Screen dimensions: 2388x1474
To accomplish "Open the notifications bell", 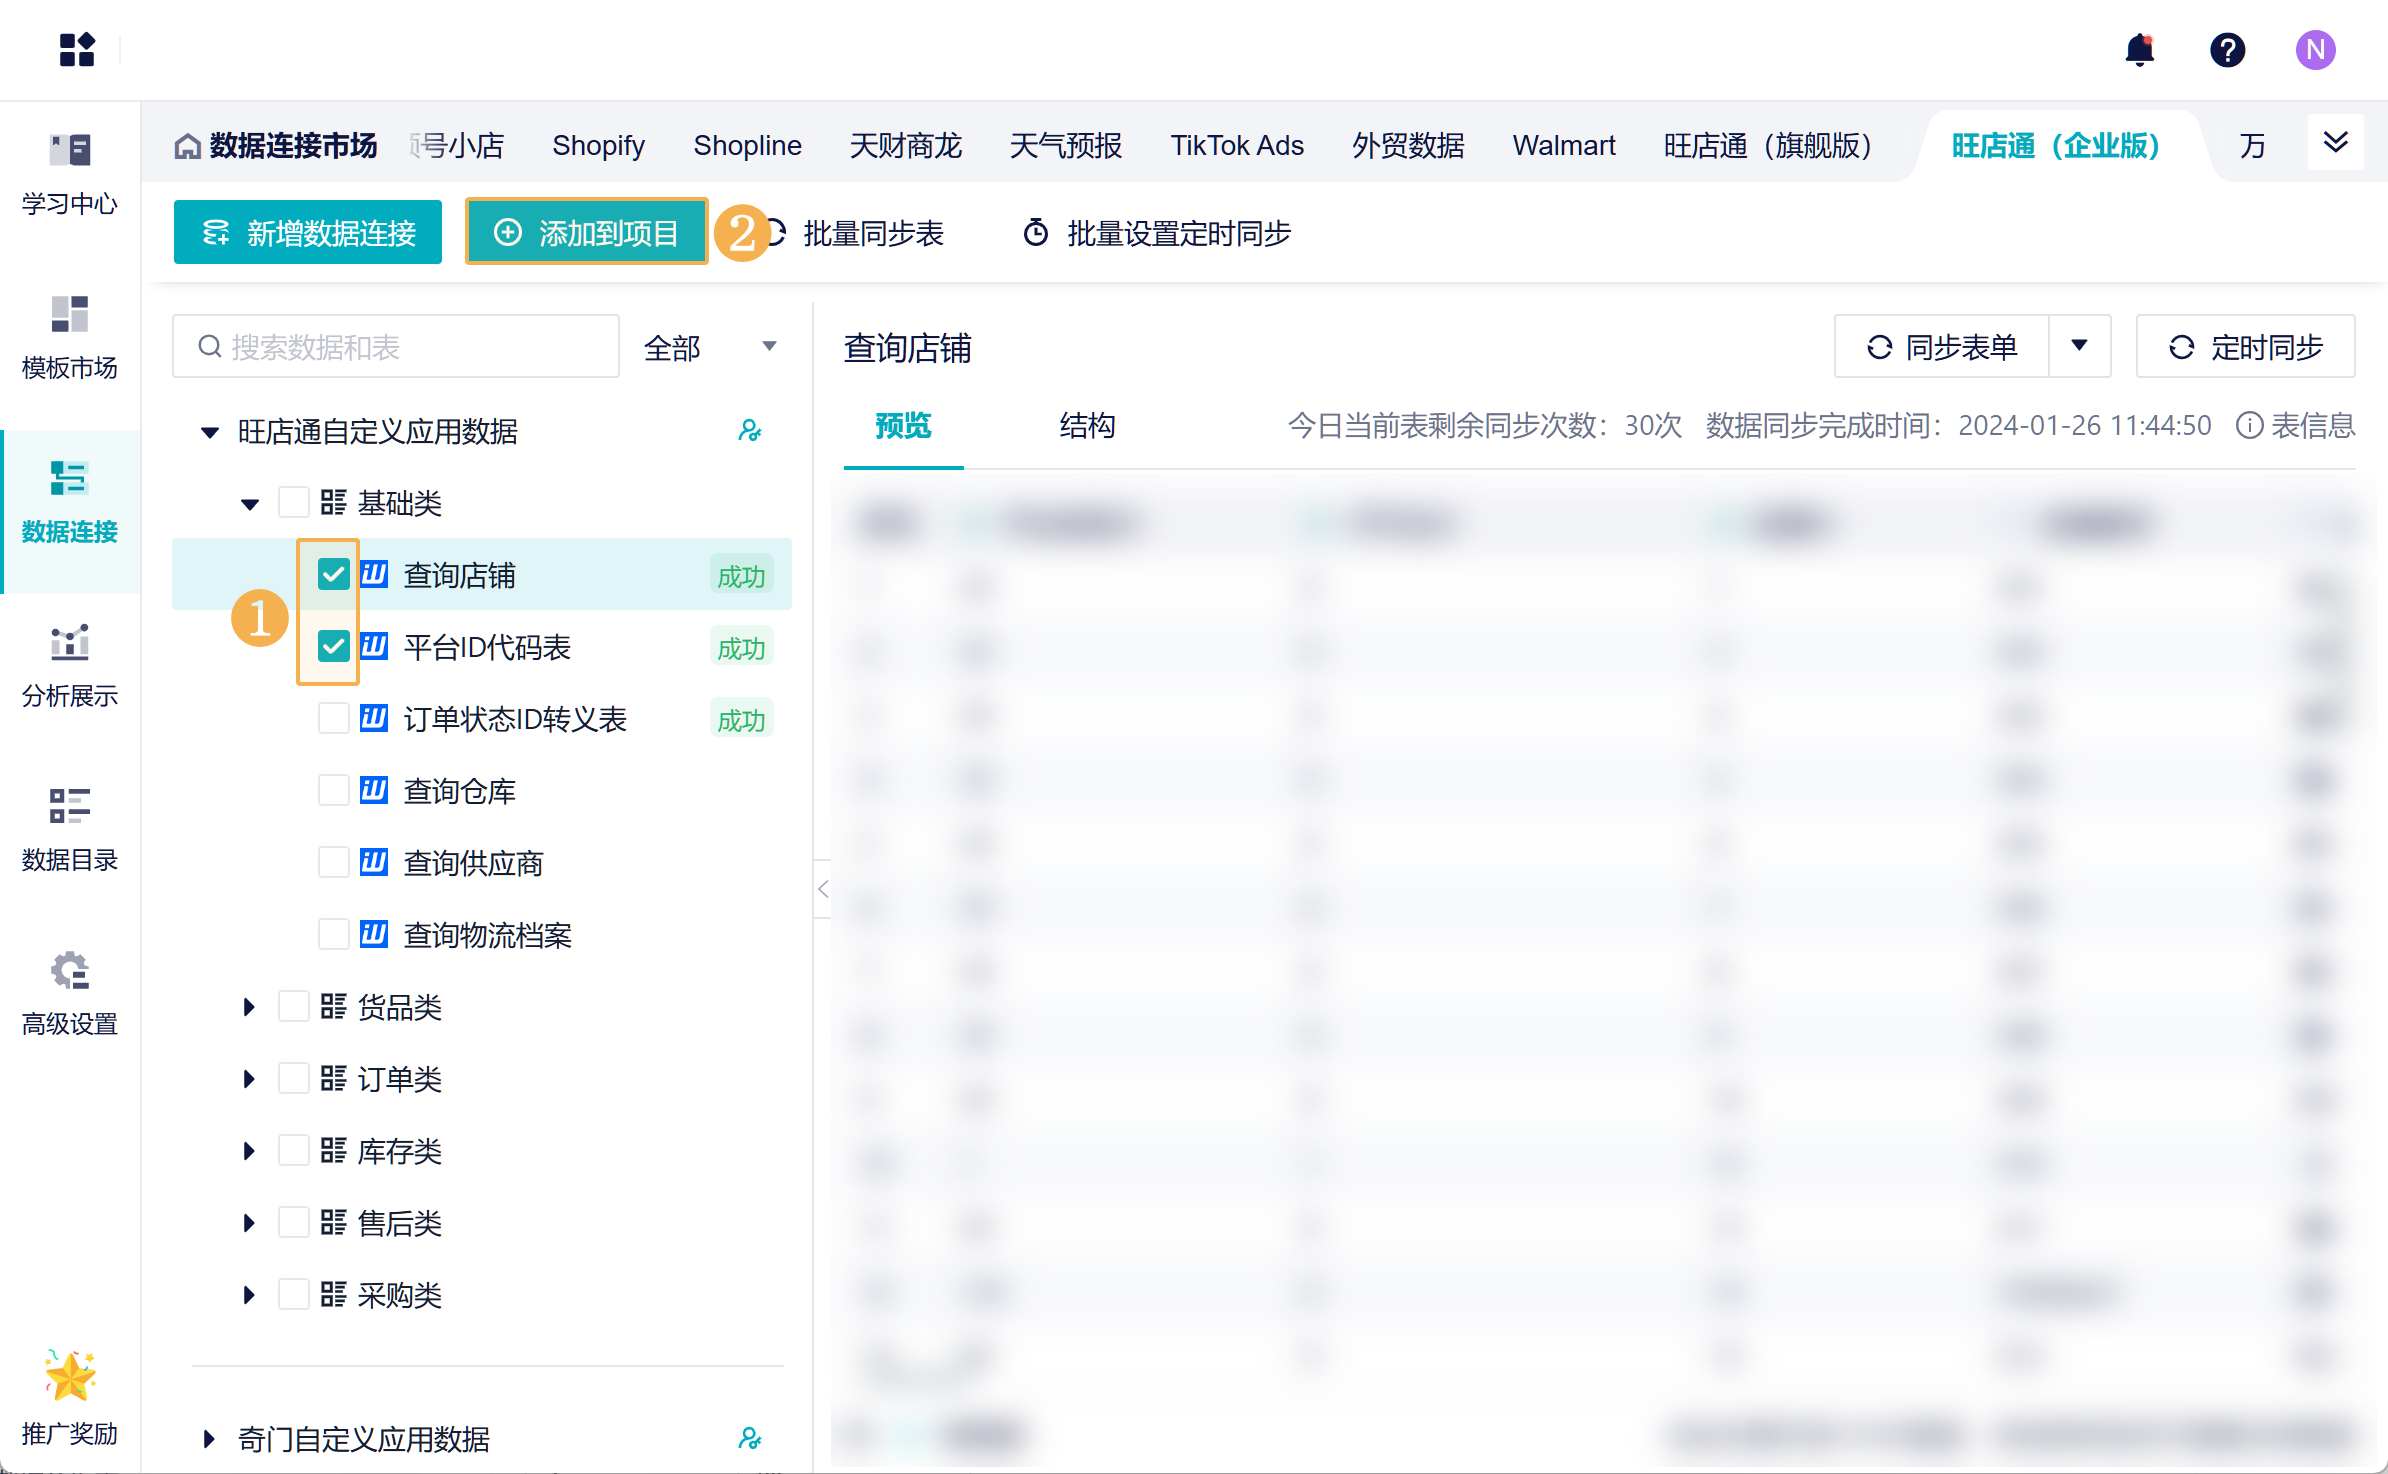I will coord(2139,49).
